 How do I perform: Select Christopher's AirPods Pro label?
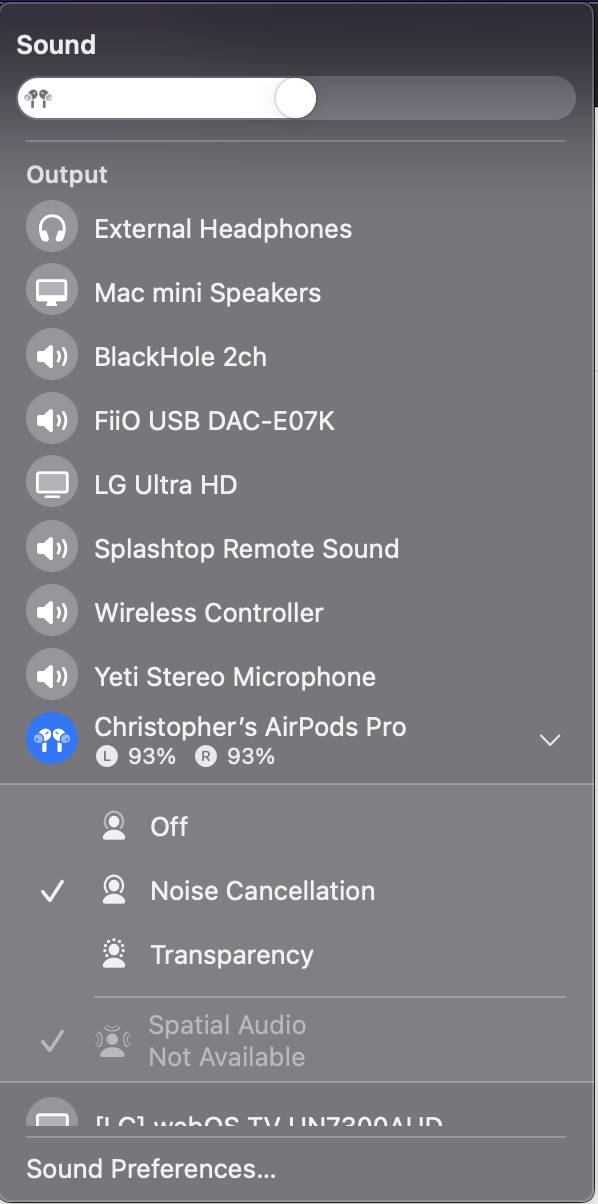(250, 726)
